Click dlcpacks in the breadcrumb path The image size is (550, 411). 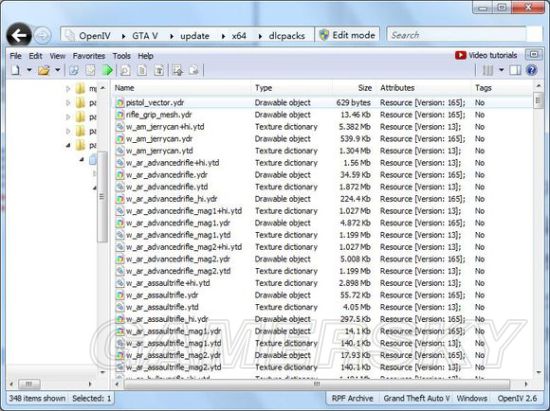coord(287,36)
